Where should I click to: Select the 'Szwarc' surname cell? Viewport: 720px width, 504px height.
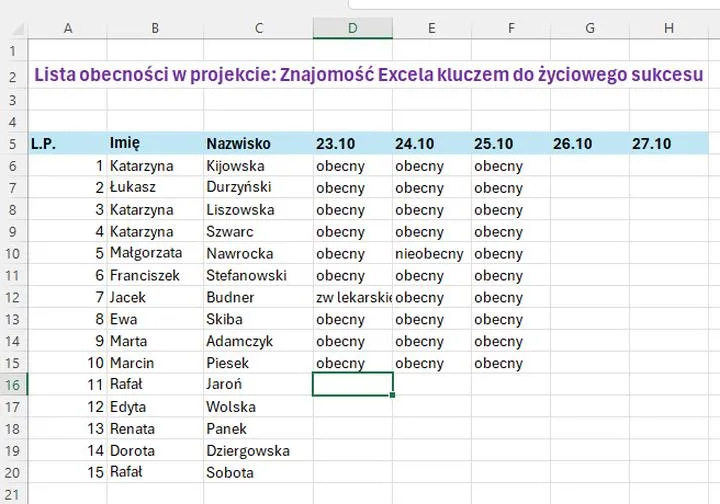[x=259, y=231]
